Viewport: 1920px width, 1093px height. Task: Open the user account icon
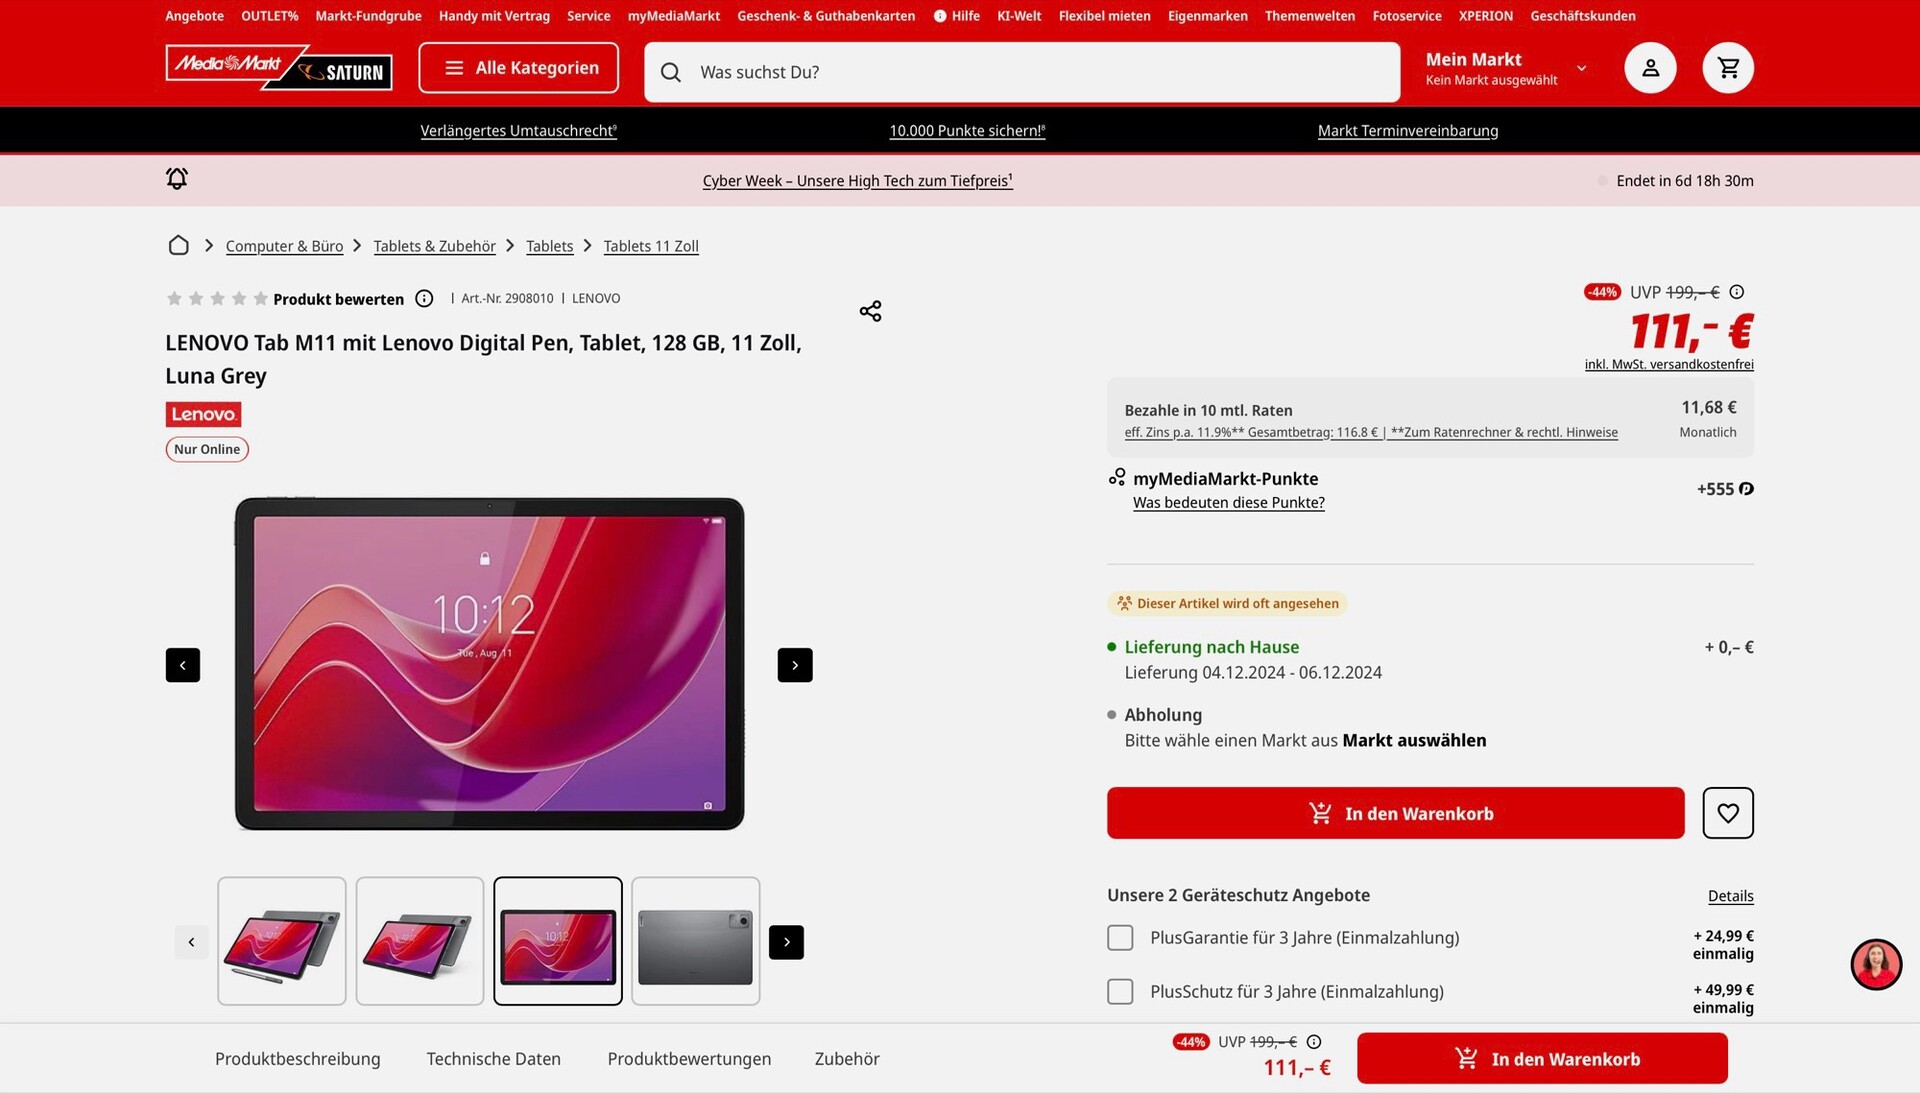tap(1650, 68)
